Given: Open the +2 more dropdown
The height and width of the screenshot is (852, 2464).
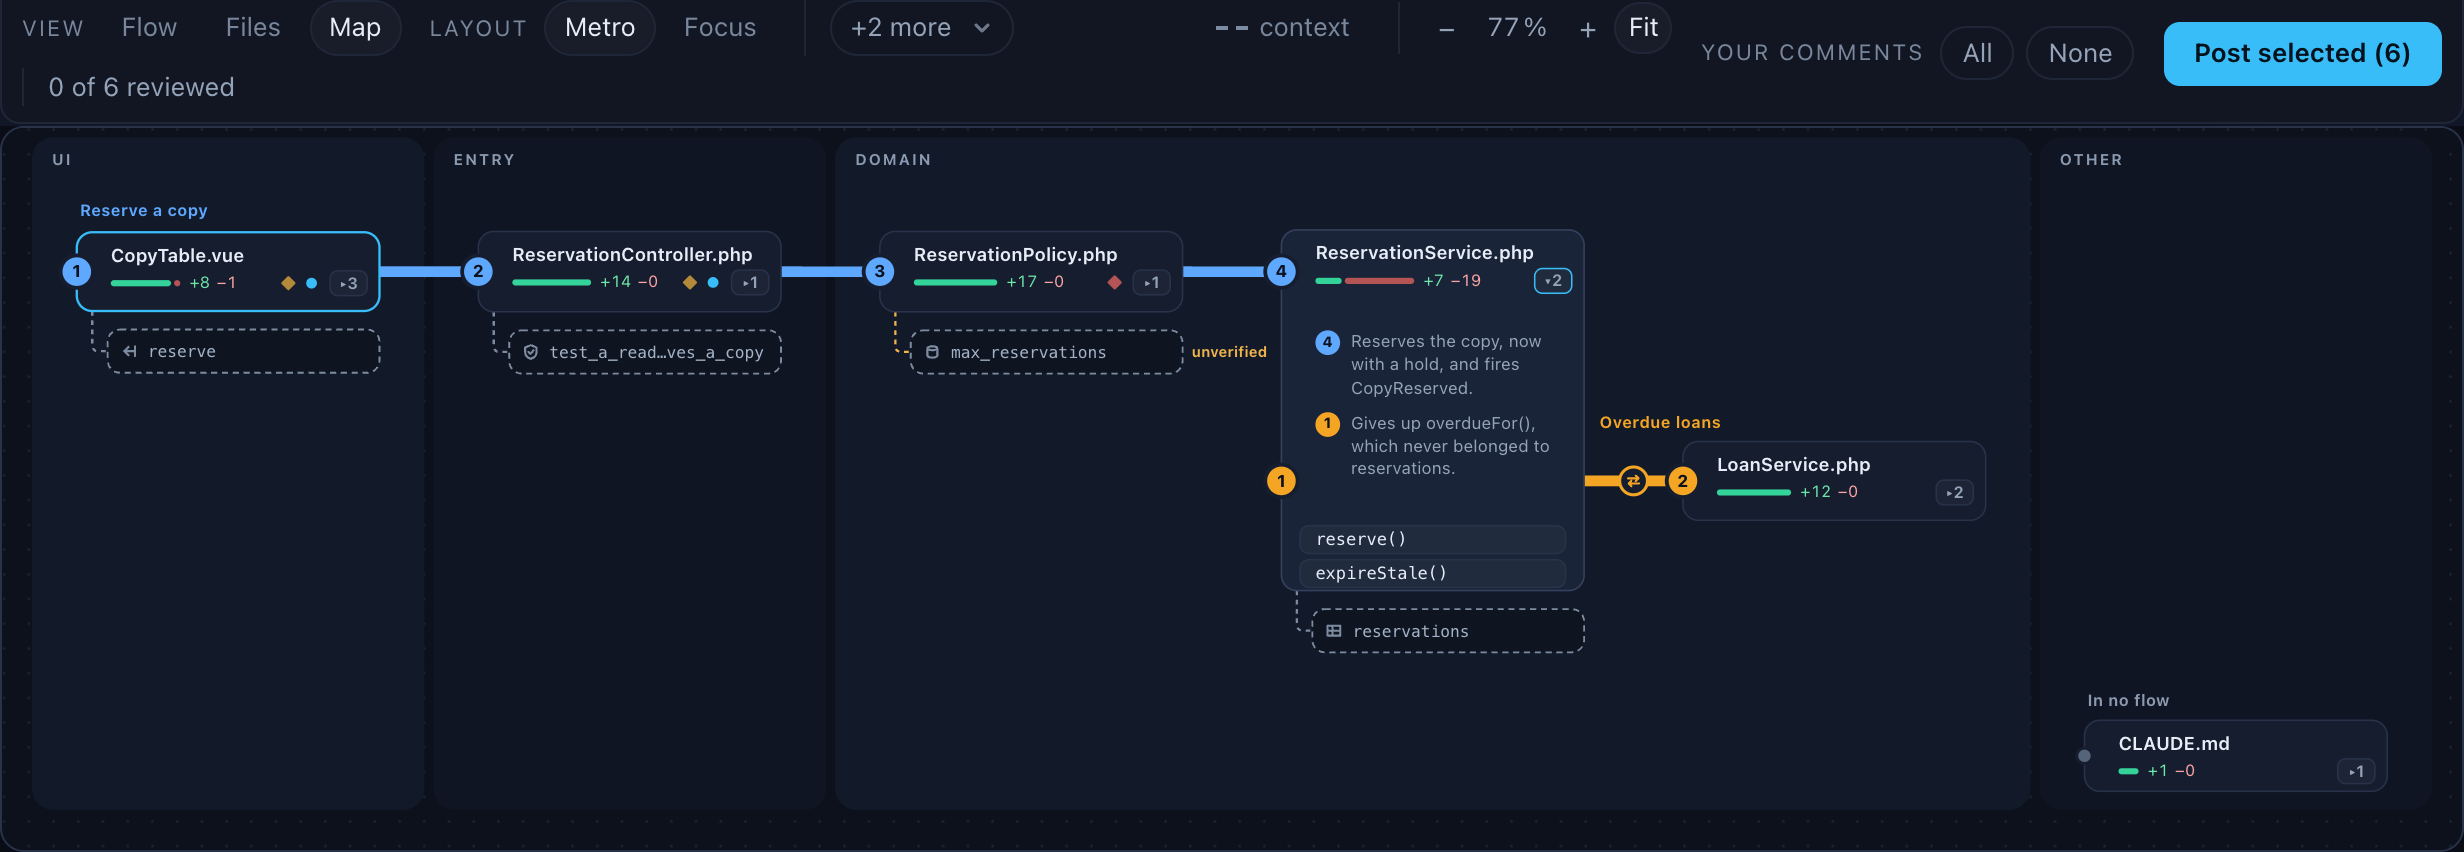Looking at the screenshot, I should coord(921,28).
